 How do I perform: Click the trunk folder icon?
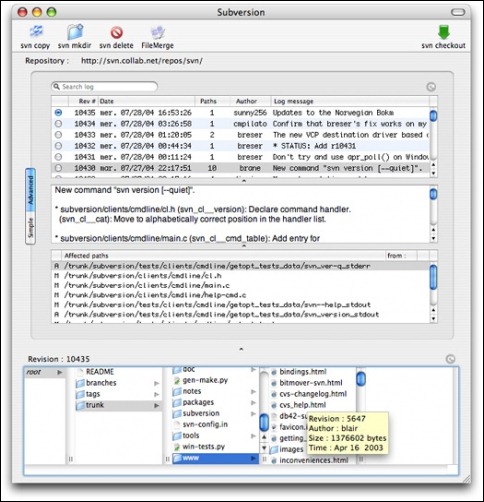pyautogui.click(x=80, y=405)
